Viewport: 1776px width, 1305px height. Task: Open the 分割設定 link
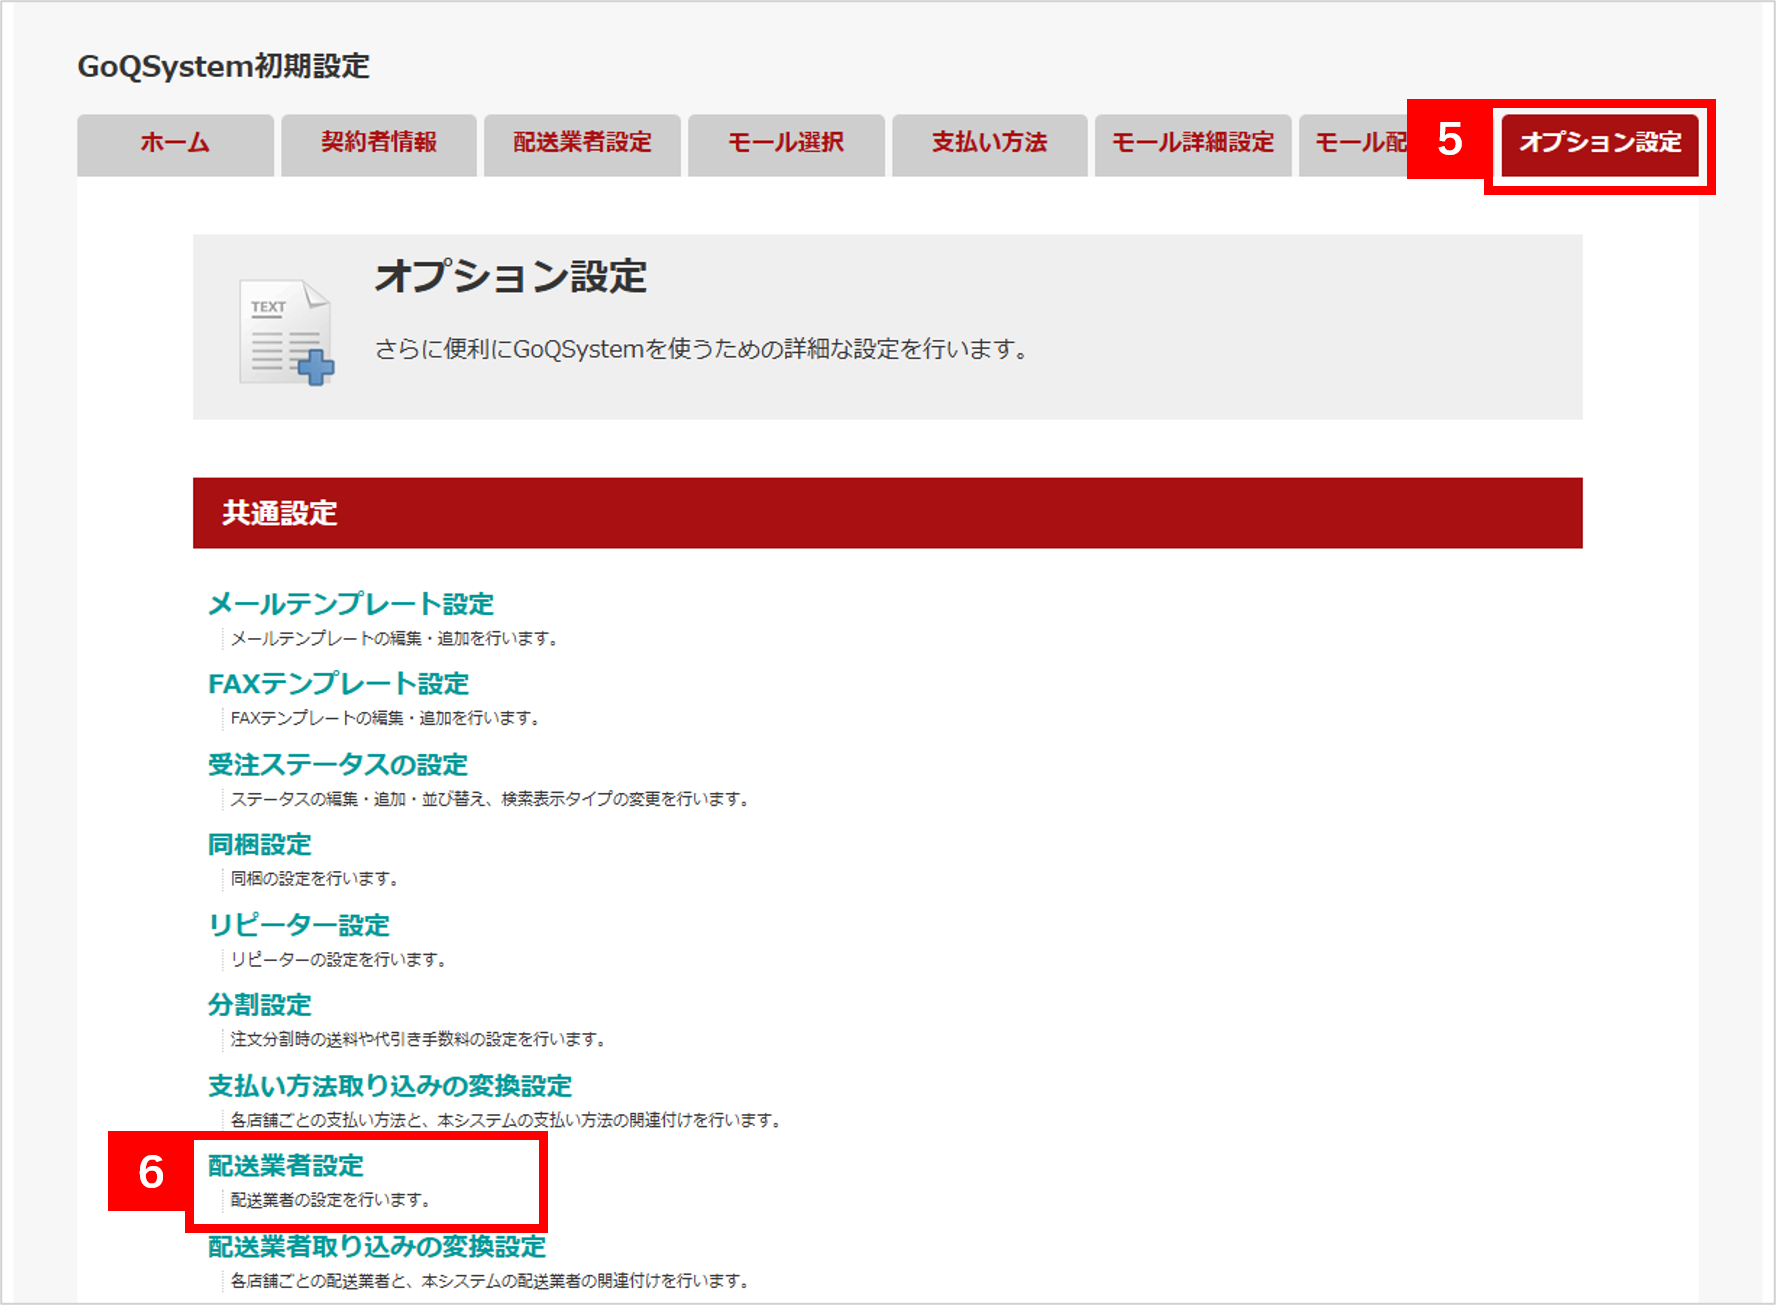coord(260,1005)
